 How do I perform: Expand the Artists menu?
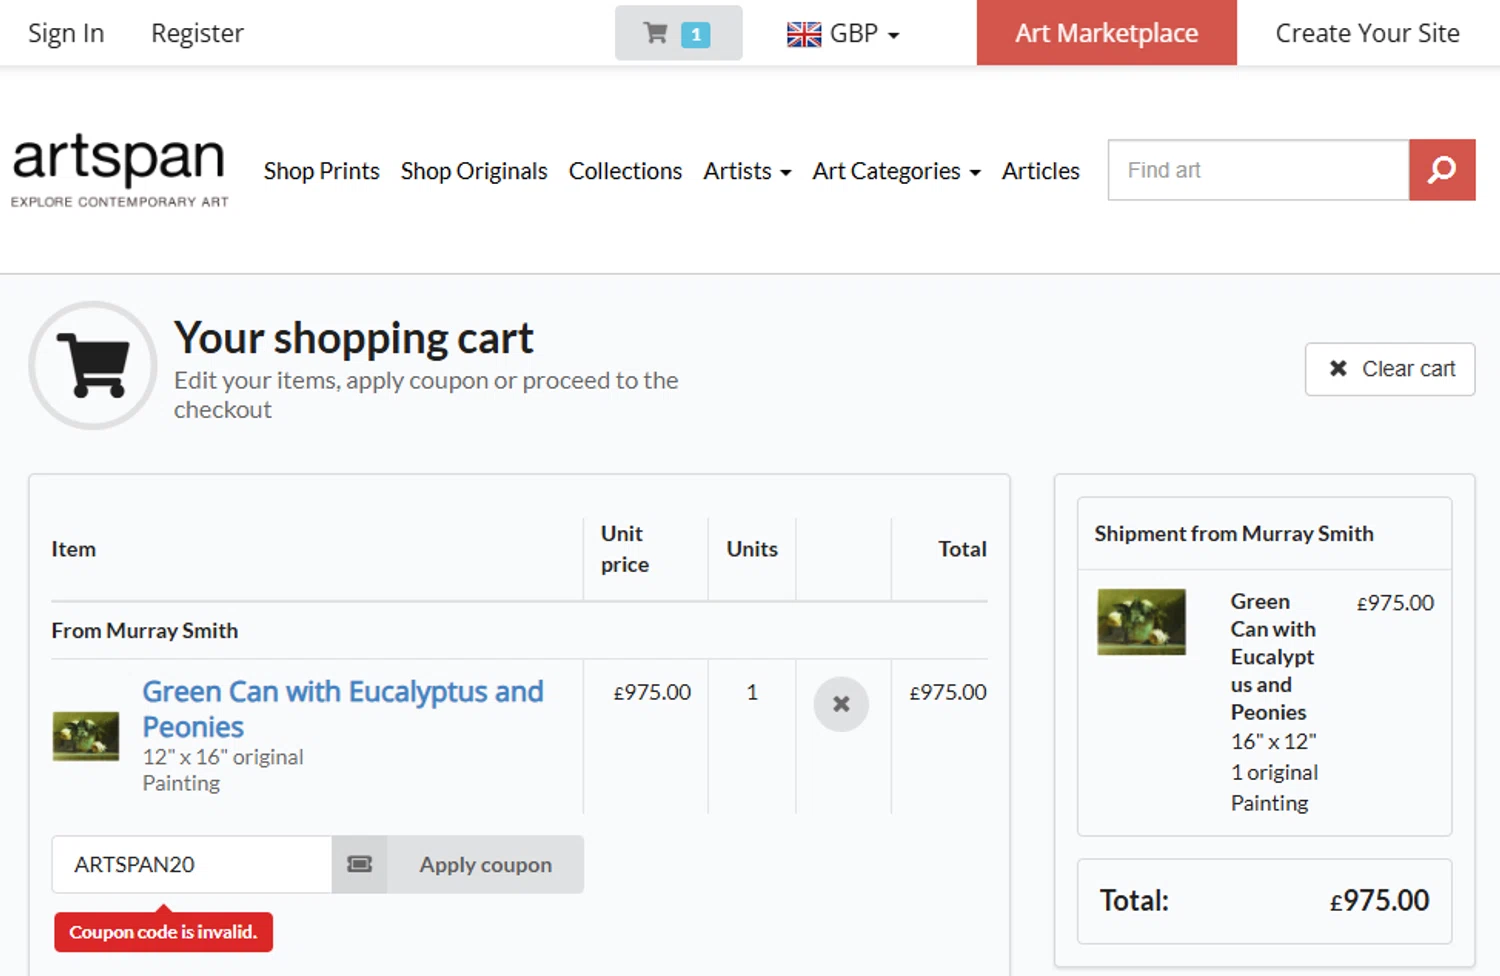[747, 171]
